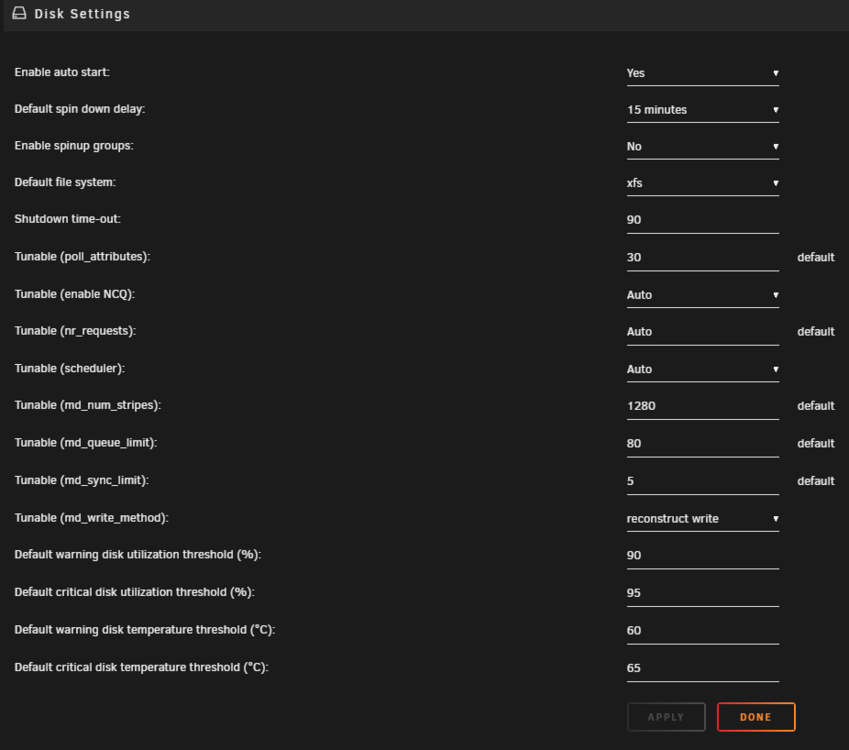
Task: Click the Tunable (md_num_stripes) label
Action: (88, 406)
